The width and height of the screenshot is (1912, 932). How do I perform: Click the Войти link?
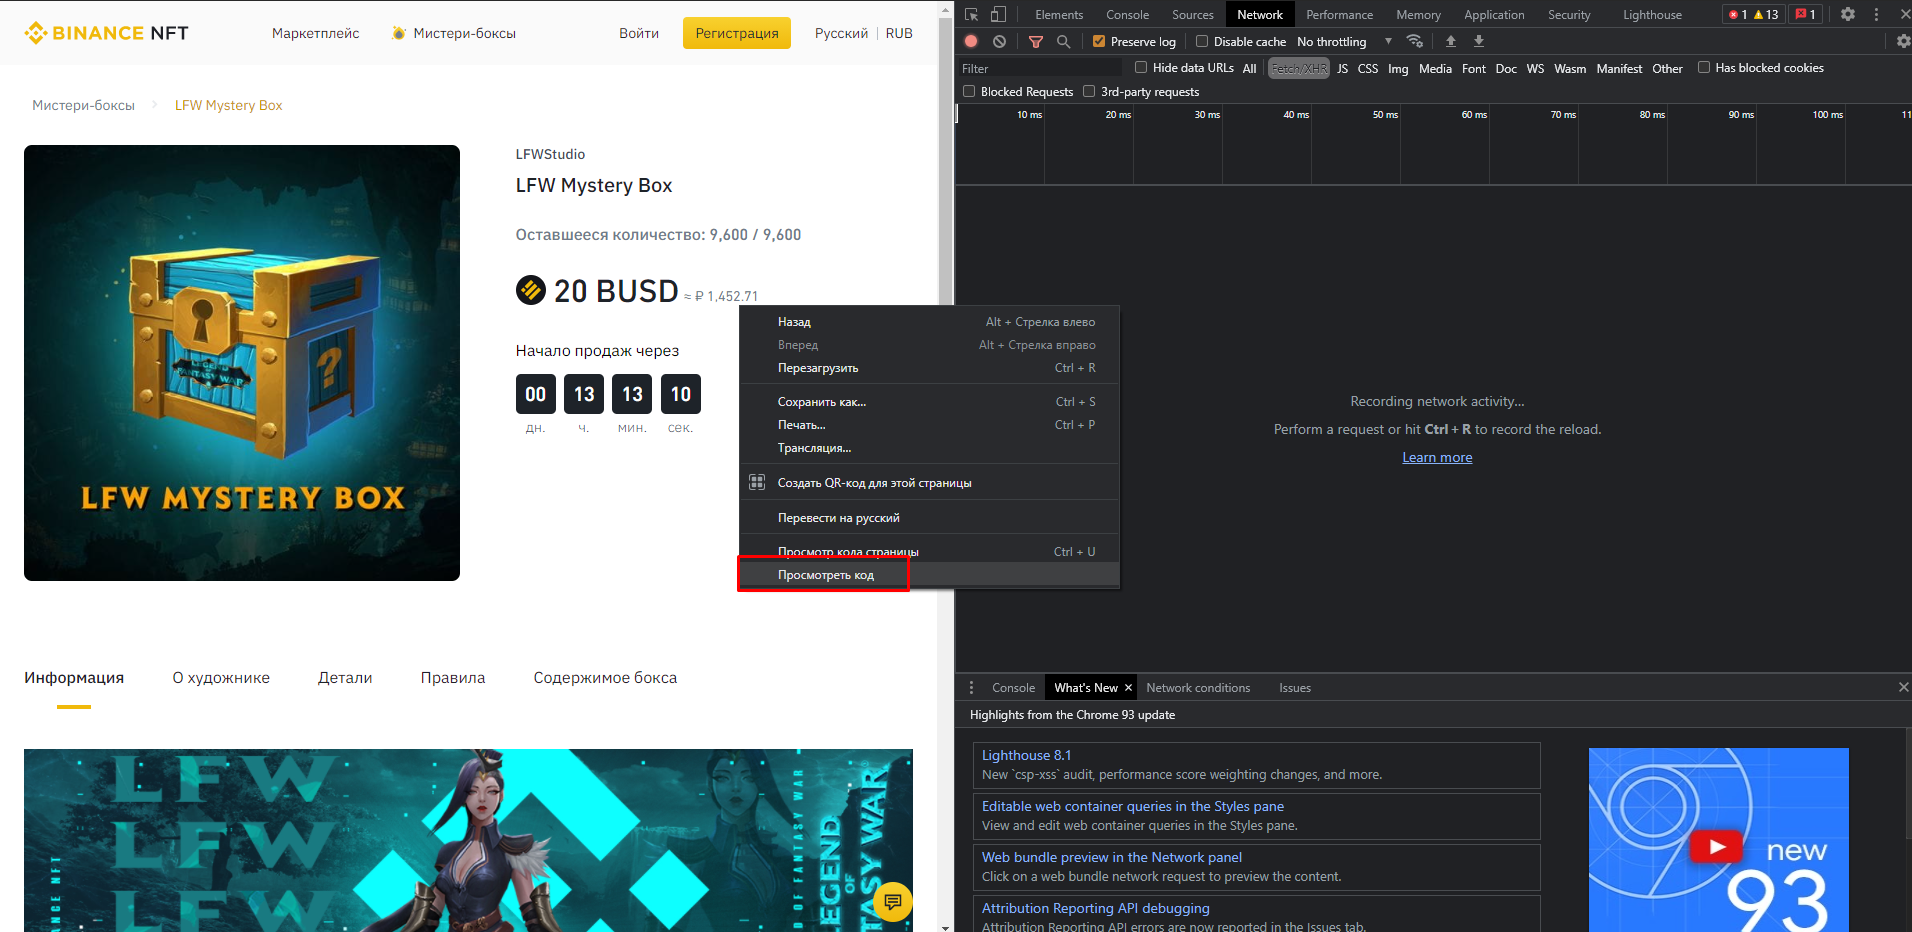click(x=639, y=33)
